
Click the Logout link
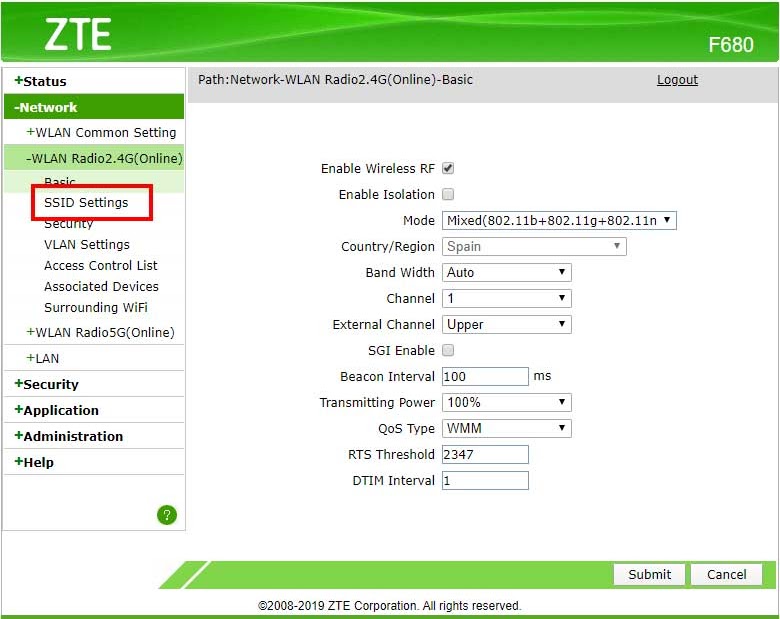pos(677,80)
